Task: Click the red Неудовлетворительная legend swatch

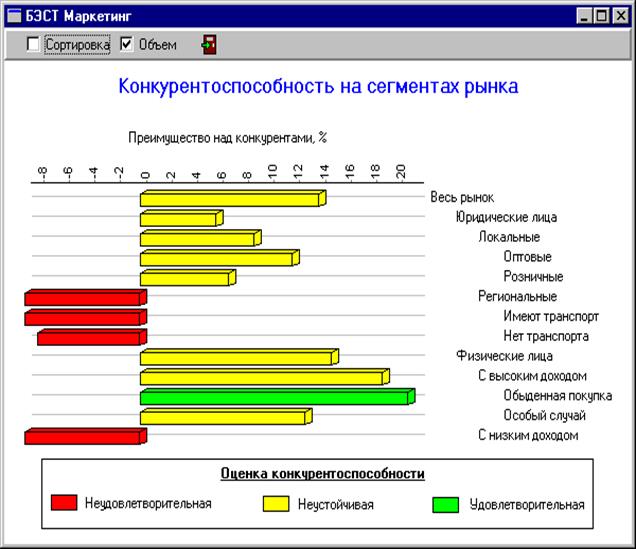Action: pos(64,504)
